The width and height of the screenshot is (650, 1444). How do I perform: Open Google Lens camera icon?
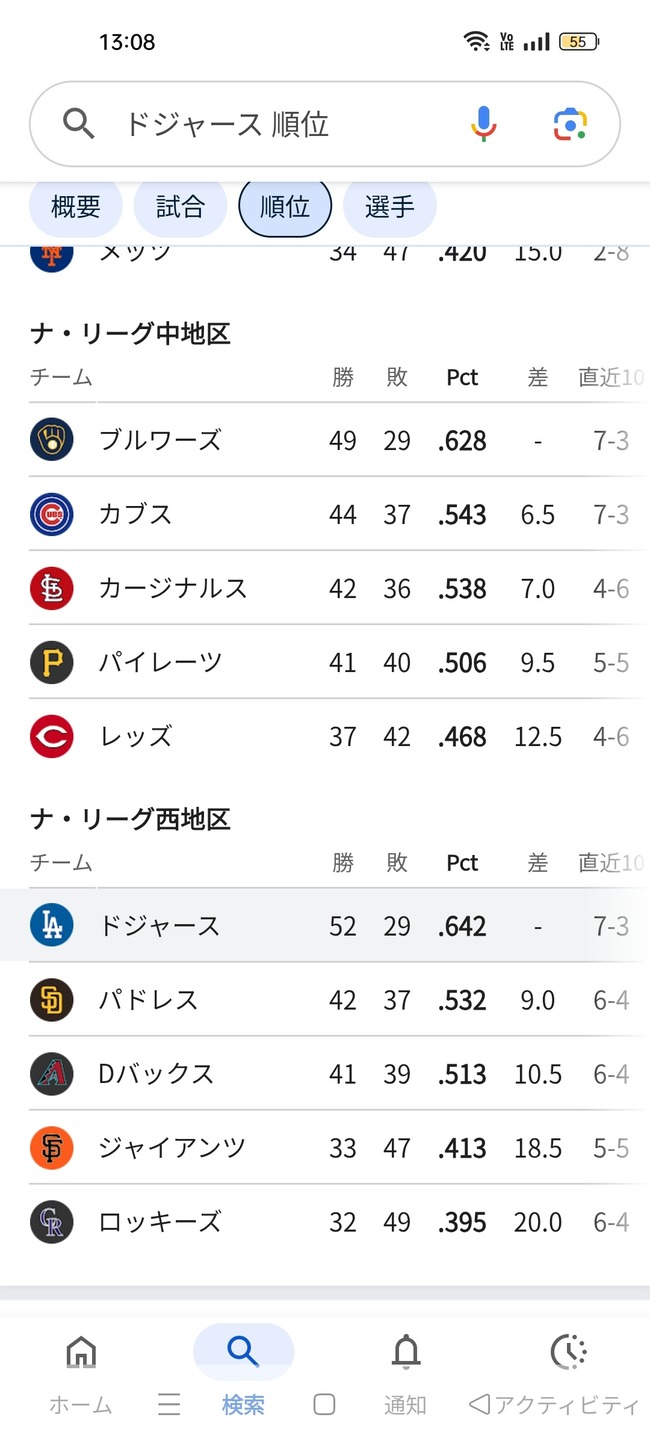[570, 124]
